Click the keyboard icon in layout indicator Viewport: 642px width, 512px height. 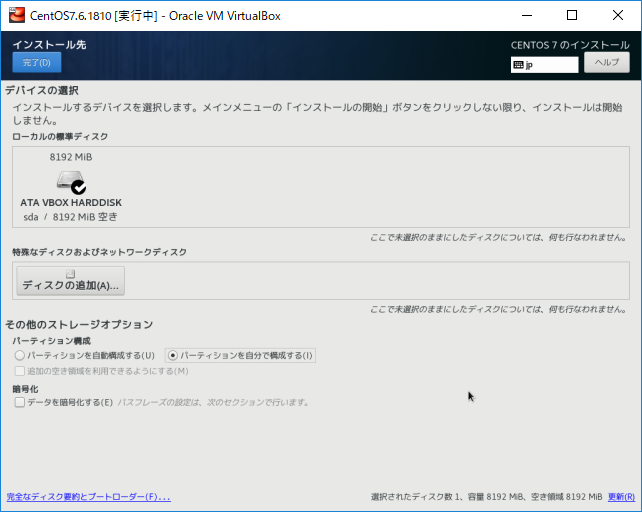(518, 65)
